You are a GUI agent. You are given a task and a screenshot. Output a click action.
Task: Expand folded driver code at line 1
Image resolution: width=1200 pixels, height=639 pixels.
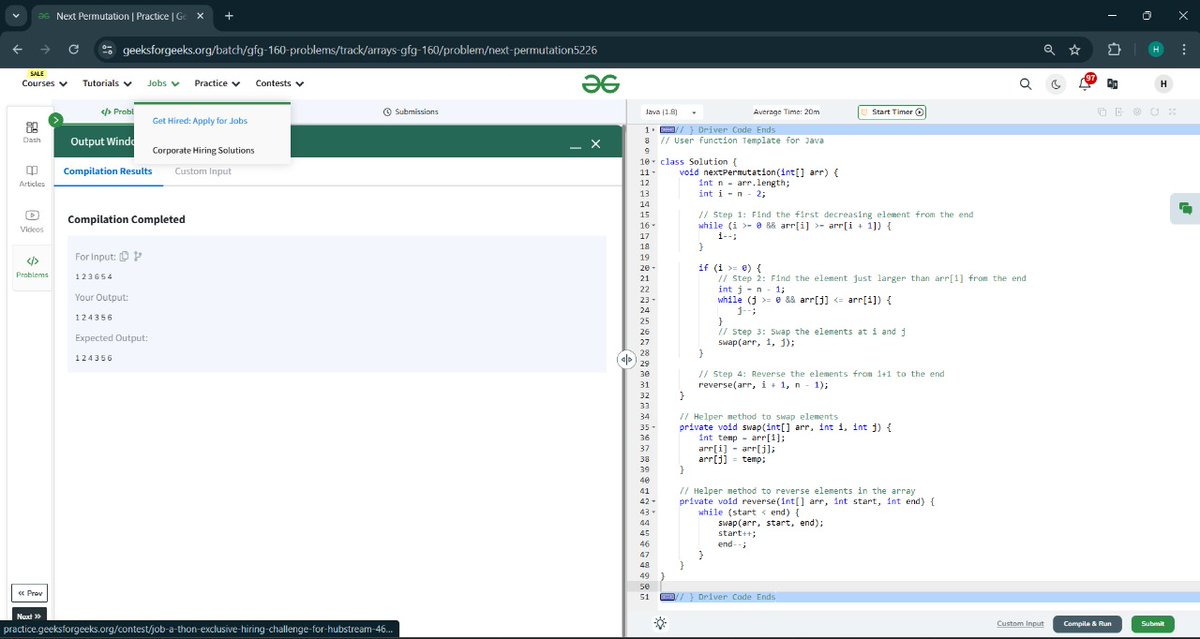(666, 130)
